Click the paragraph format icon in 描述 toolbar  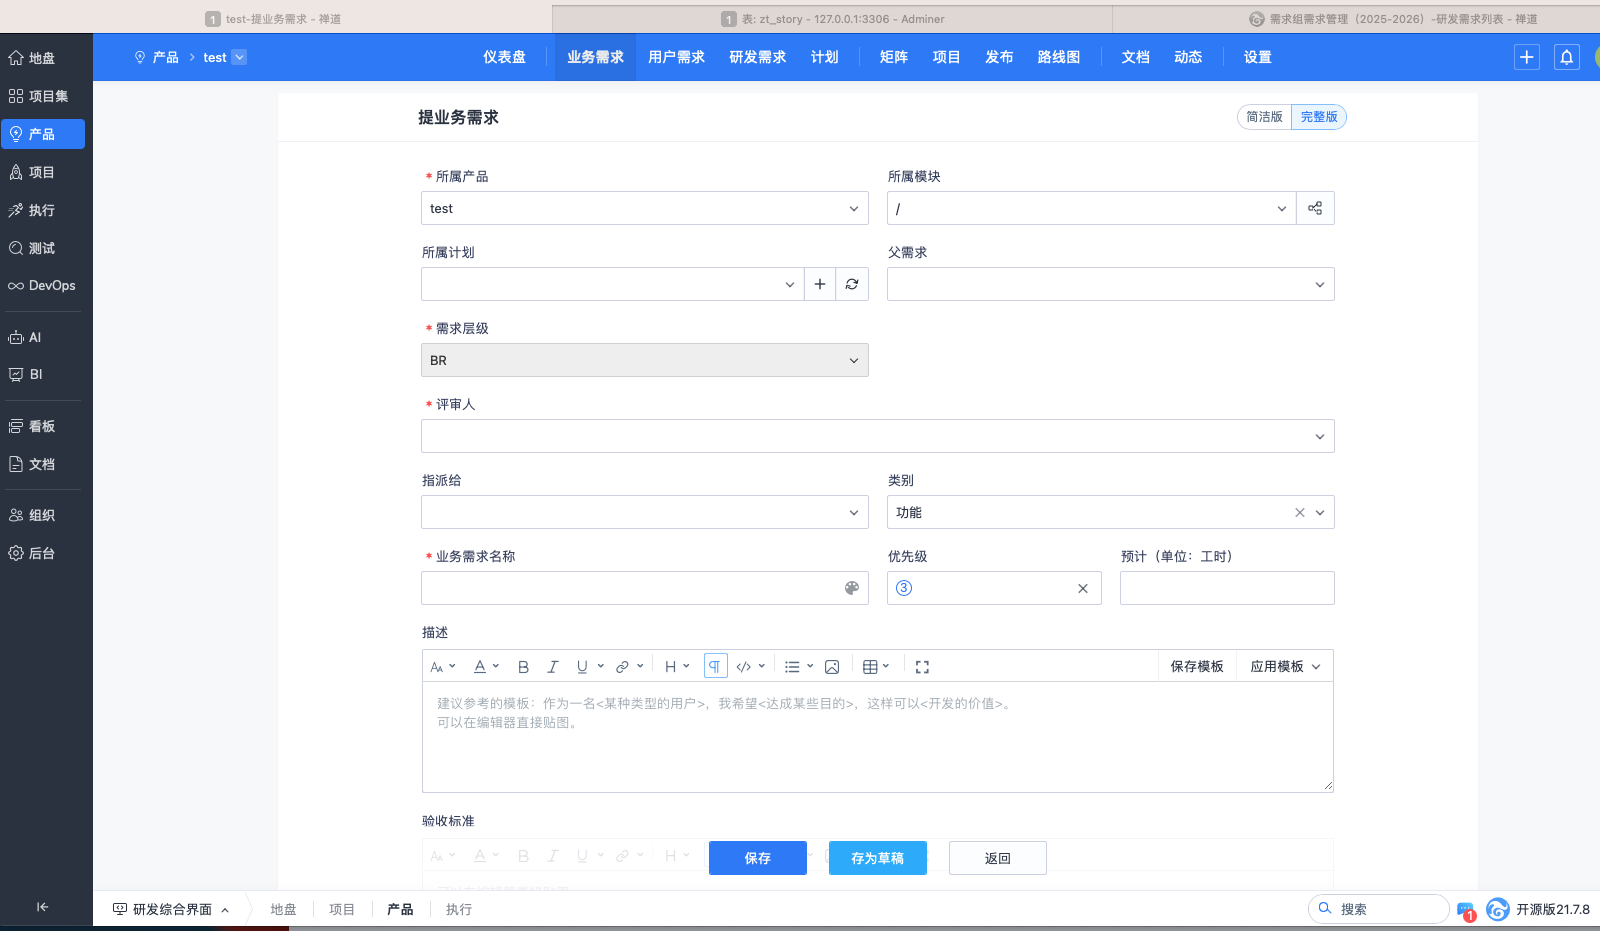715,667
